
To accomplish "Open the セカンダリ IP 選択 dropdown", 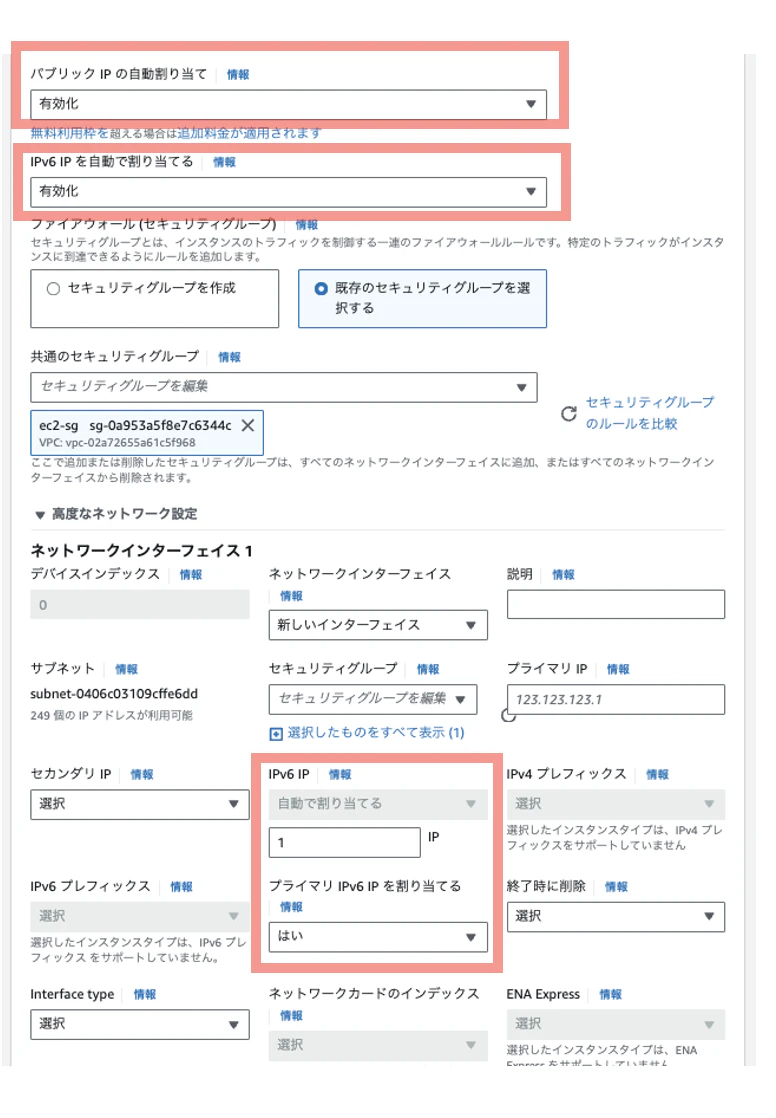I will (x=140, y=804).
